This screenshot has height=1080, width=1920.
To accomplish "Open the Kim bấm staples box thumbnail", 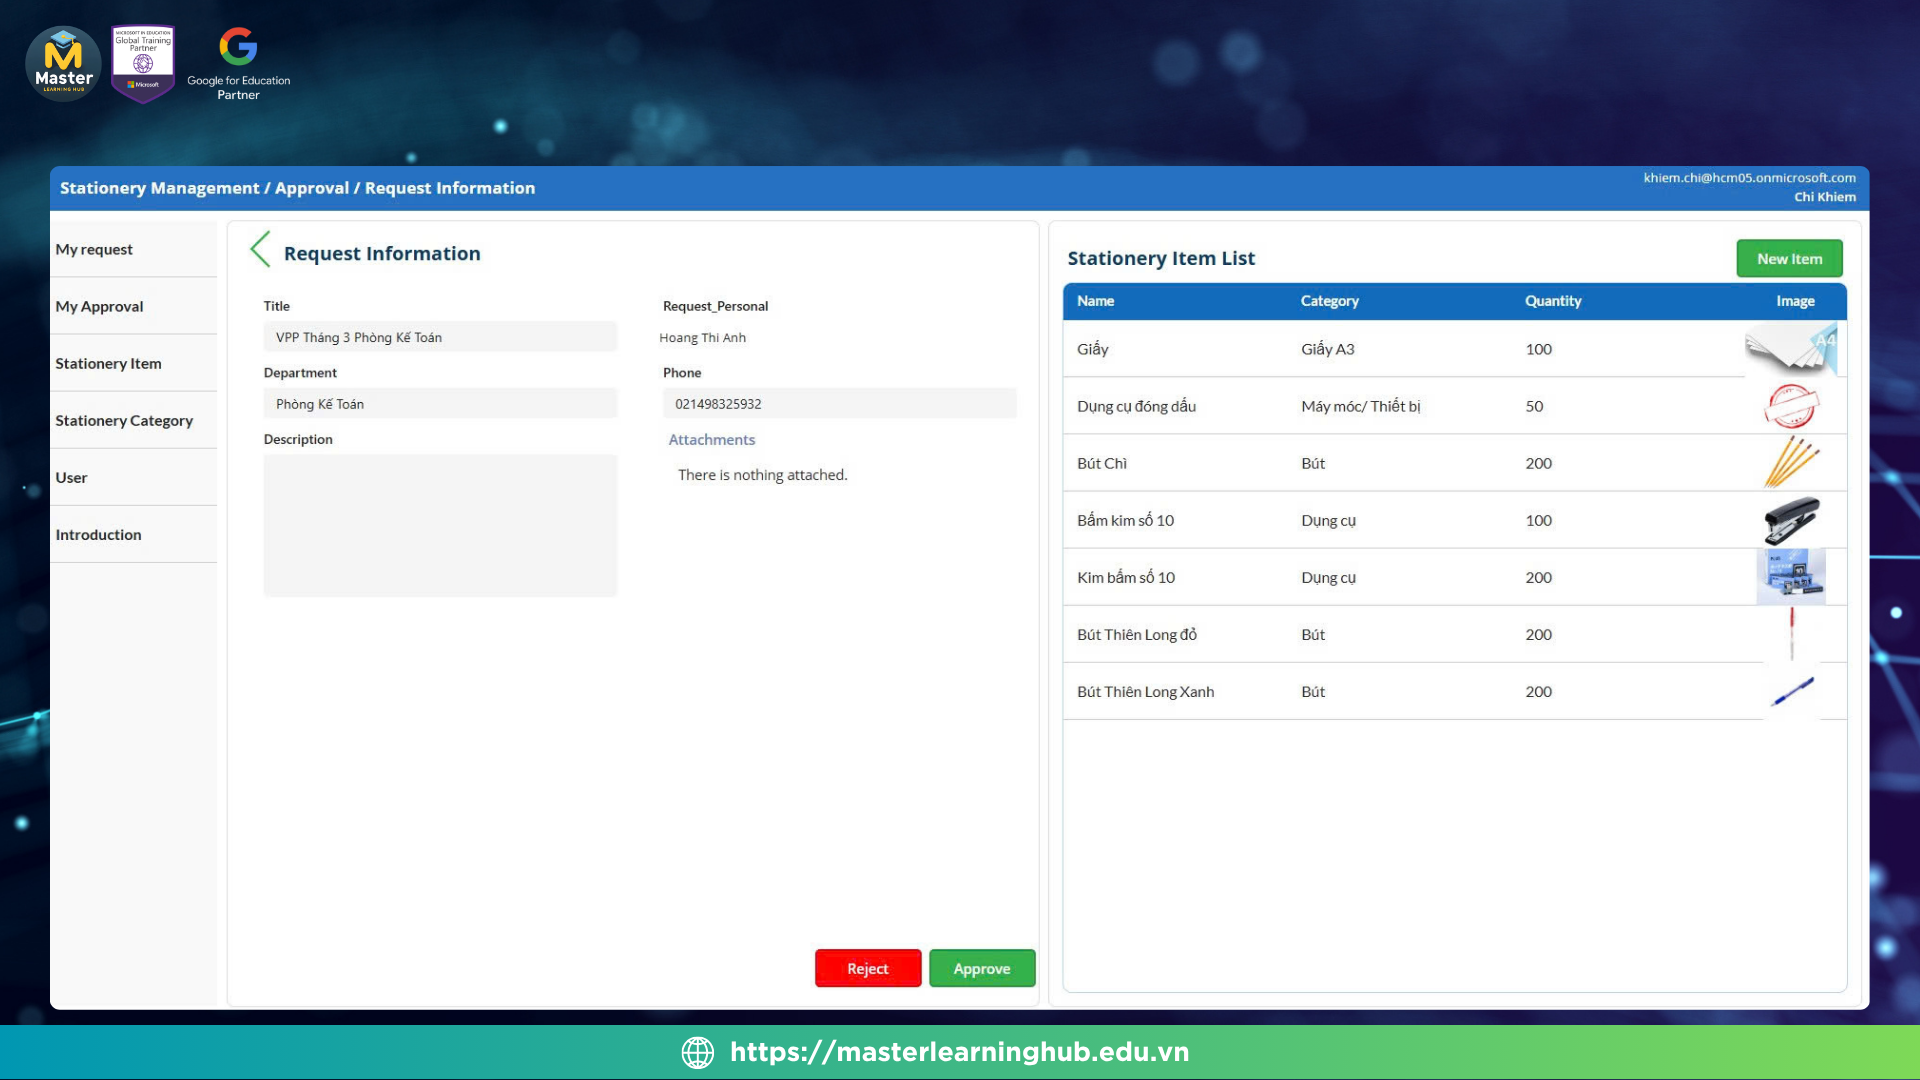I will [x=1791, y=577].
